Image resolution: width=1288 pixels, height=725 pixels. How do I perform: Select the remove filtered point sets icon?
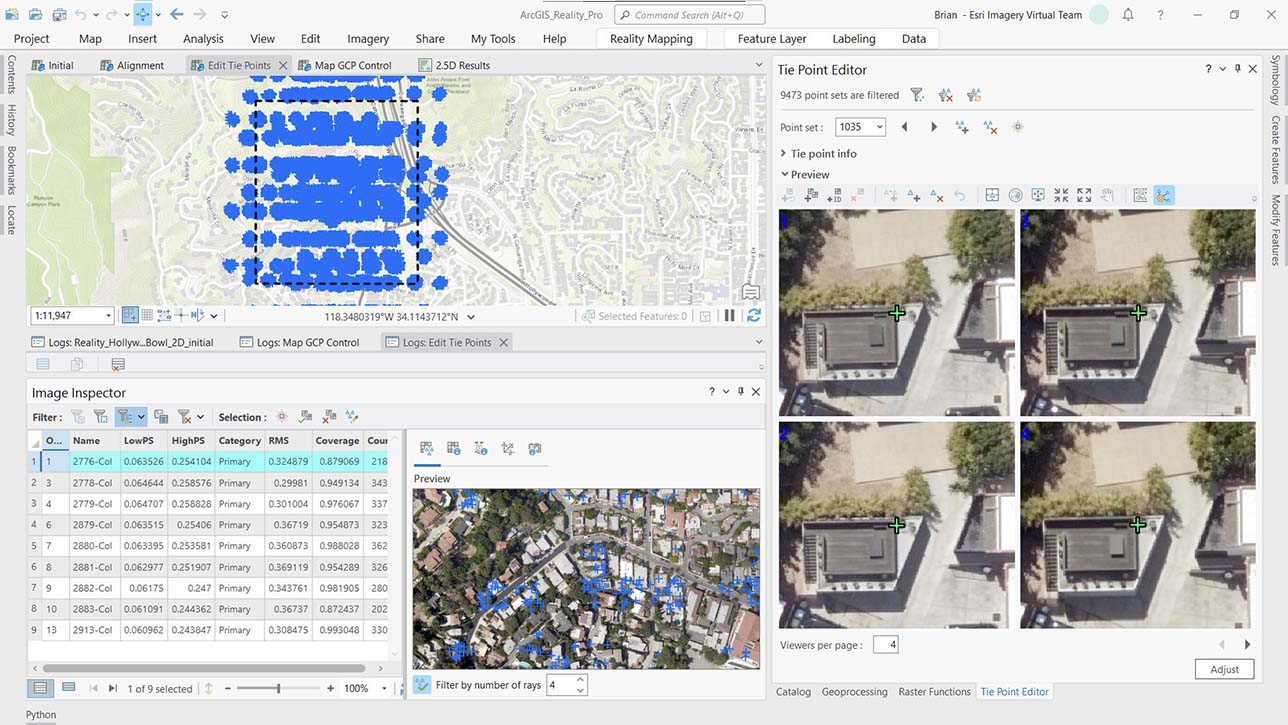(945, 94)
